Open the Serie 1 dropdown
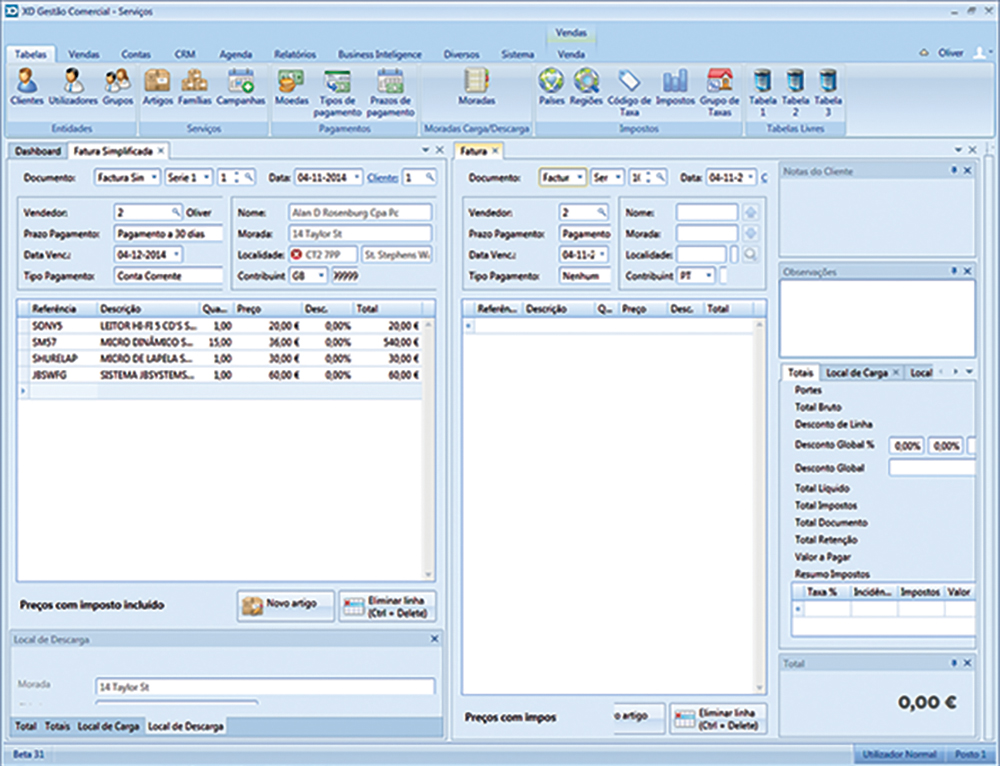Screen dimensions: 1000x766 click(x=206, y=177)
